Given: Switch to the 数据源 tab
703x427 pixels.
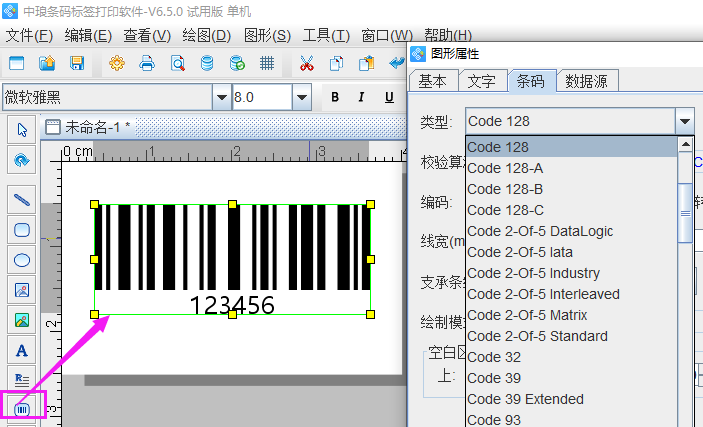Looking at the screenshot, I should (587, 81).
